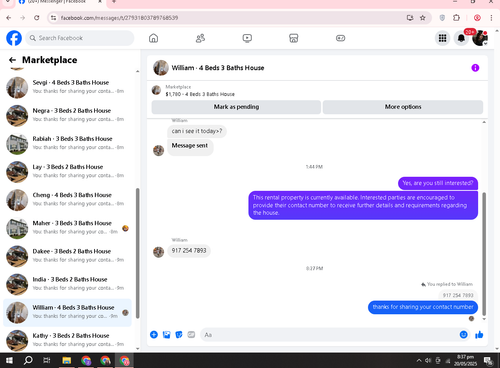This screenshot has width=500, height=368.
Task: View site information icon in address bar
Action: coord(53,18)
